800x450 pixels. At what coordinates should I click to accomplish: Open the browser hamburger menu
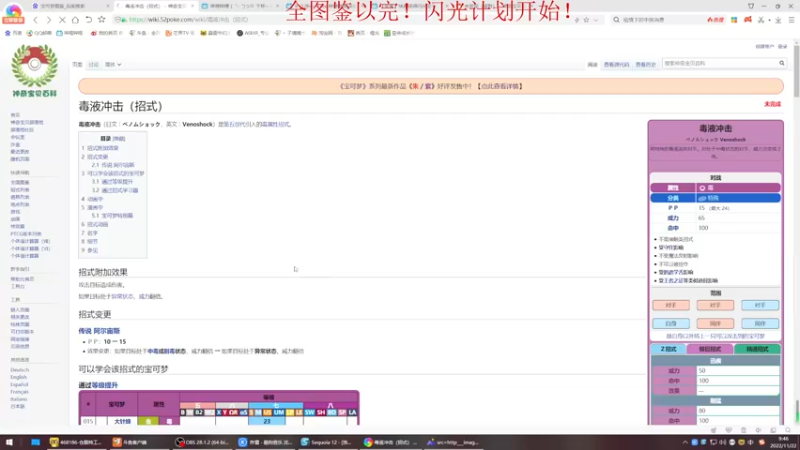click(x=791, y=20)
